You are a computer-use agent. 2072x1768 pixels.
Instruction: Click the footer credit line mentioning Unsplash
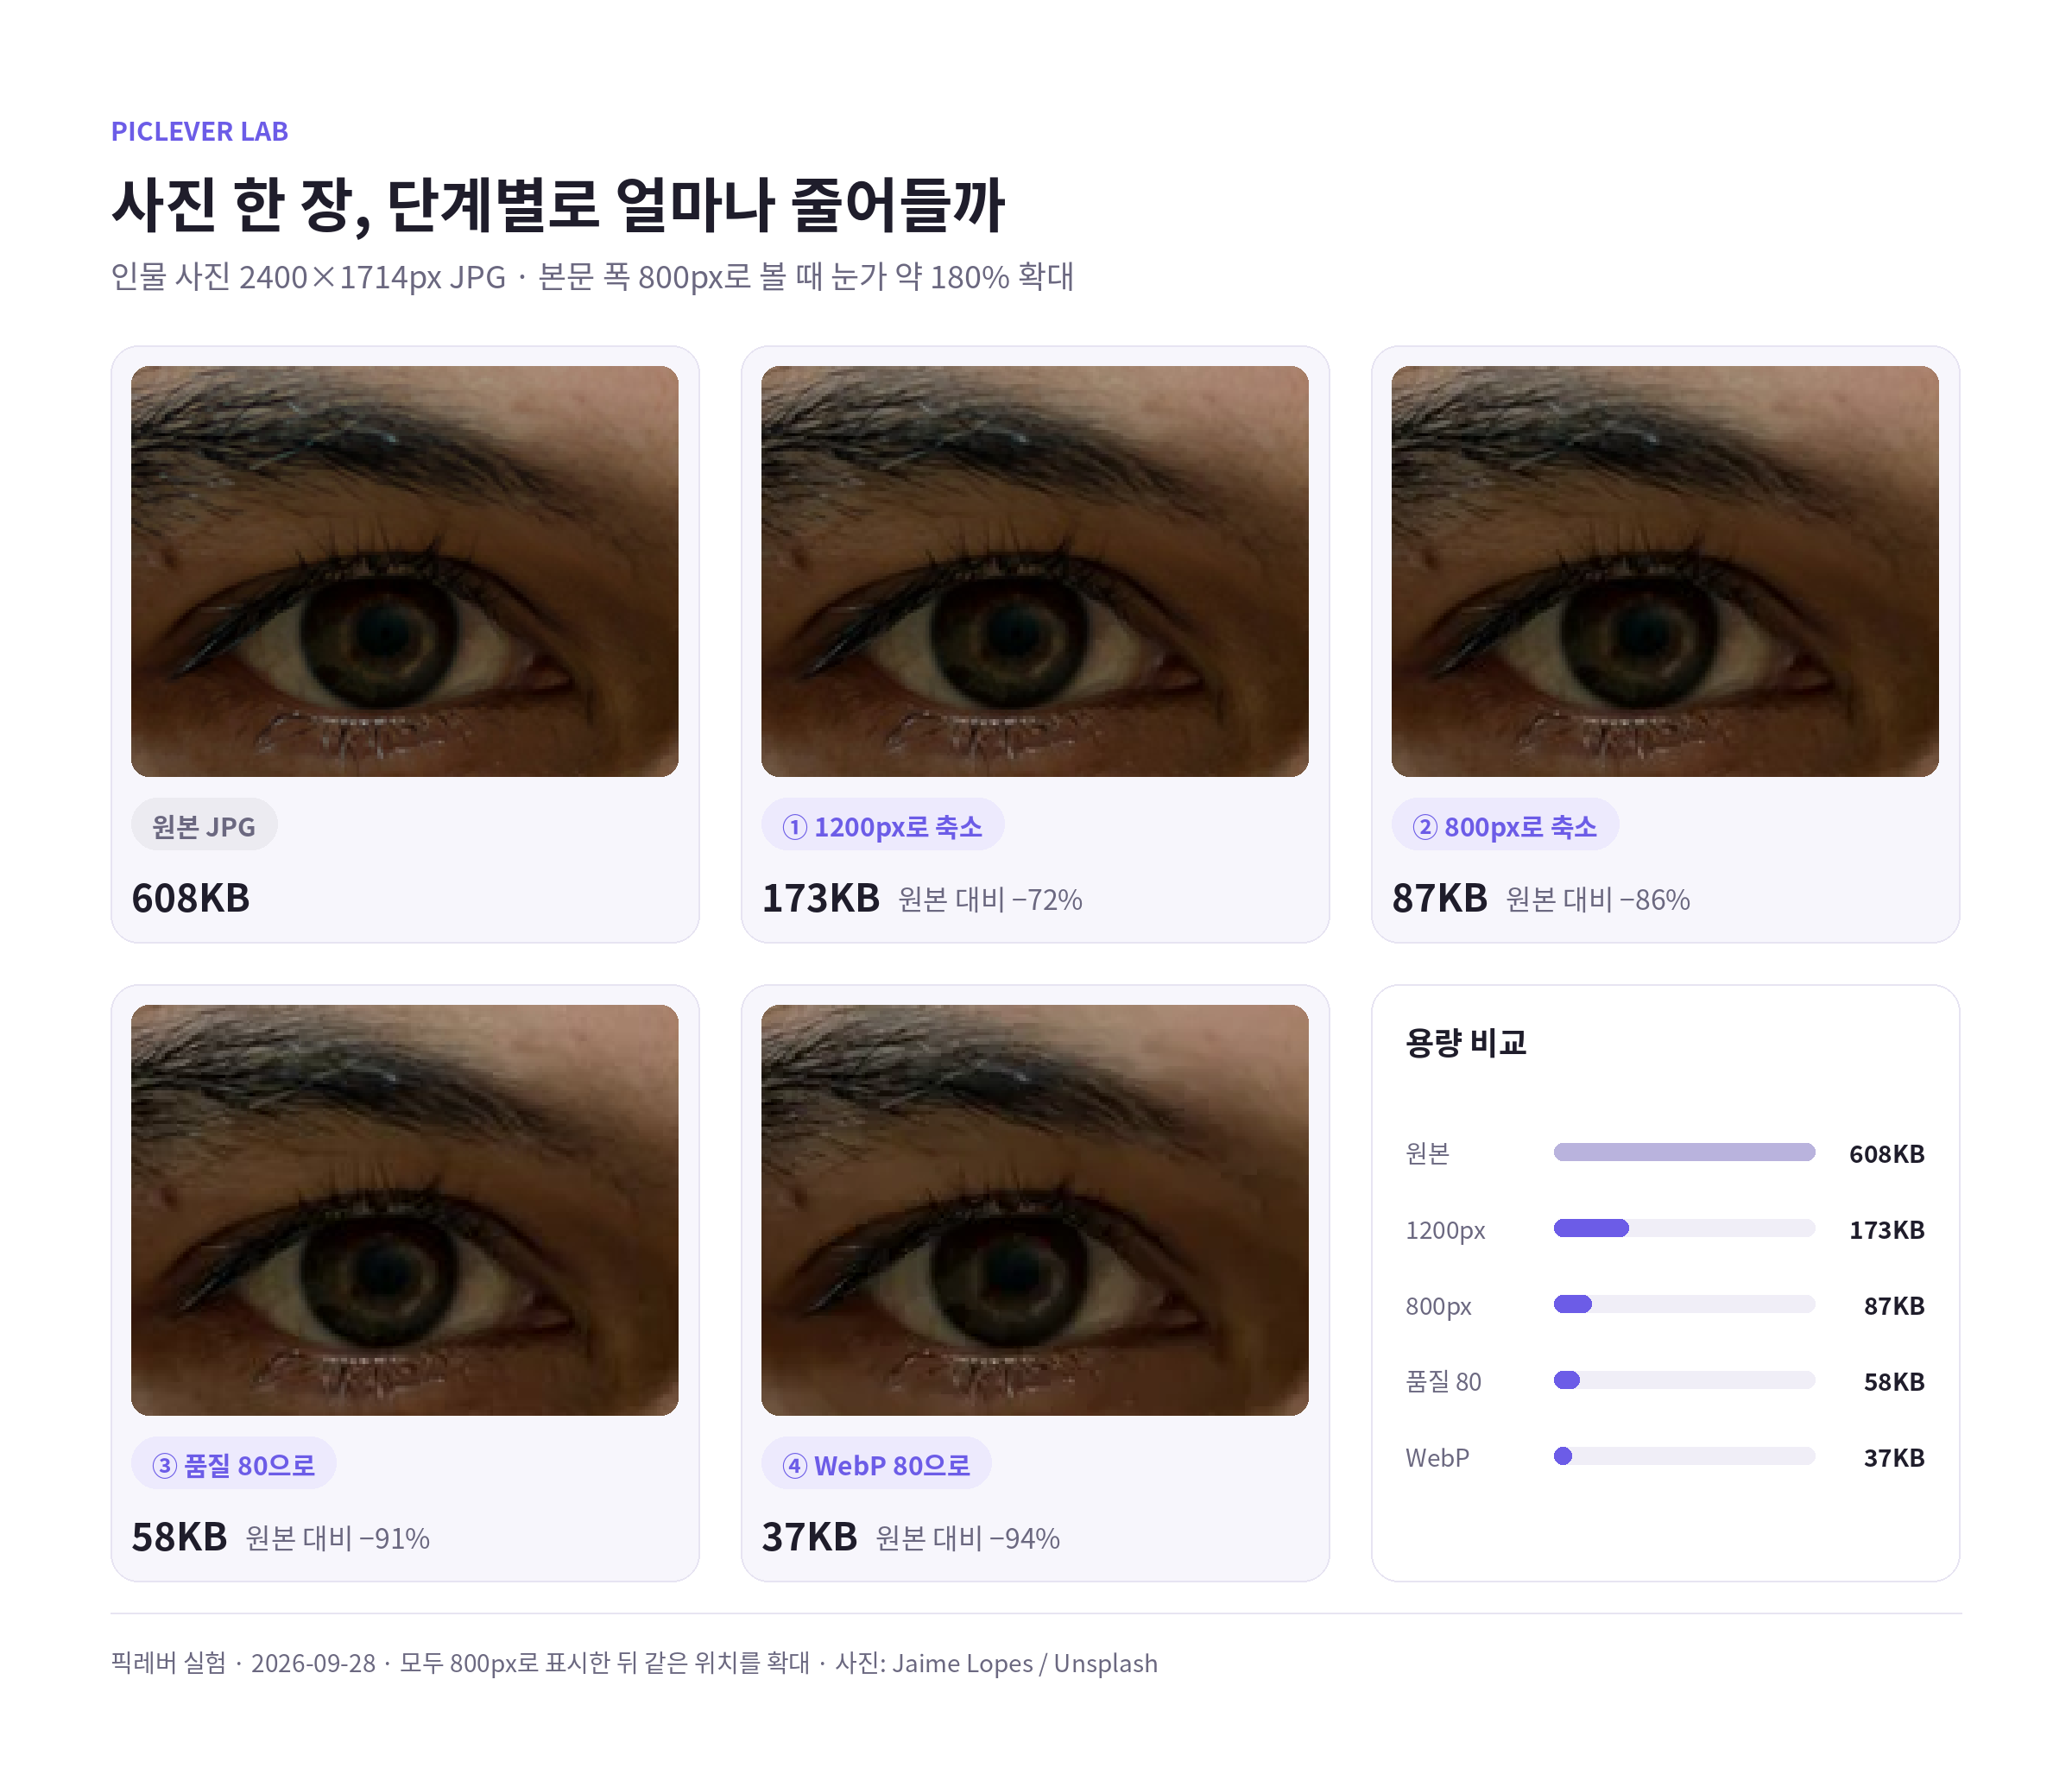[x=634, y=1663]
